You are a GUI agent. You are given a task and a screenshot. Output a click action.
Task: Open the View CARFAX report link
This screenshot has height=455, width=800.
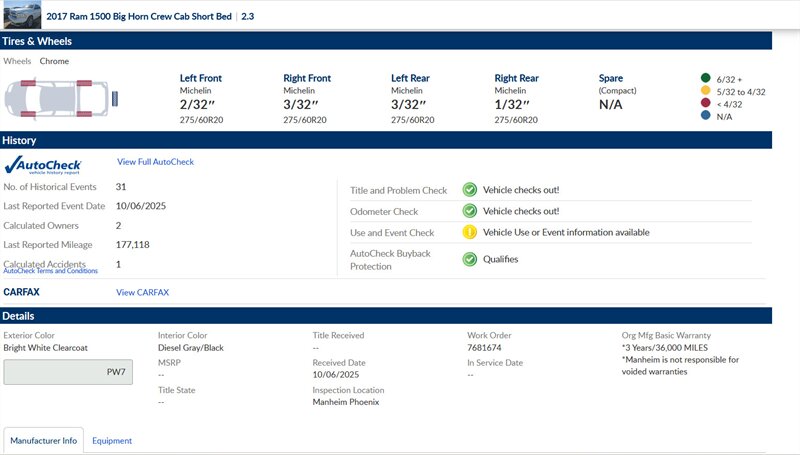coord(142,292)
